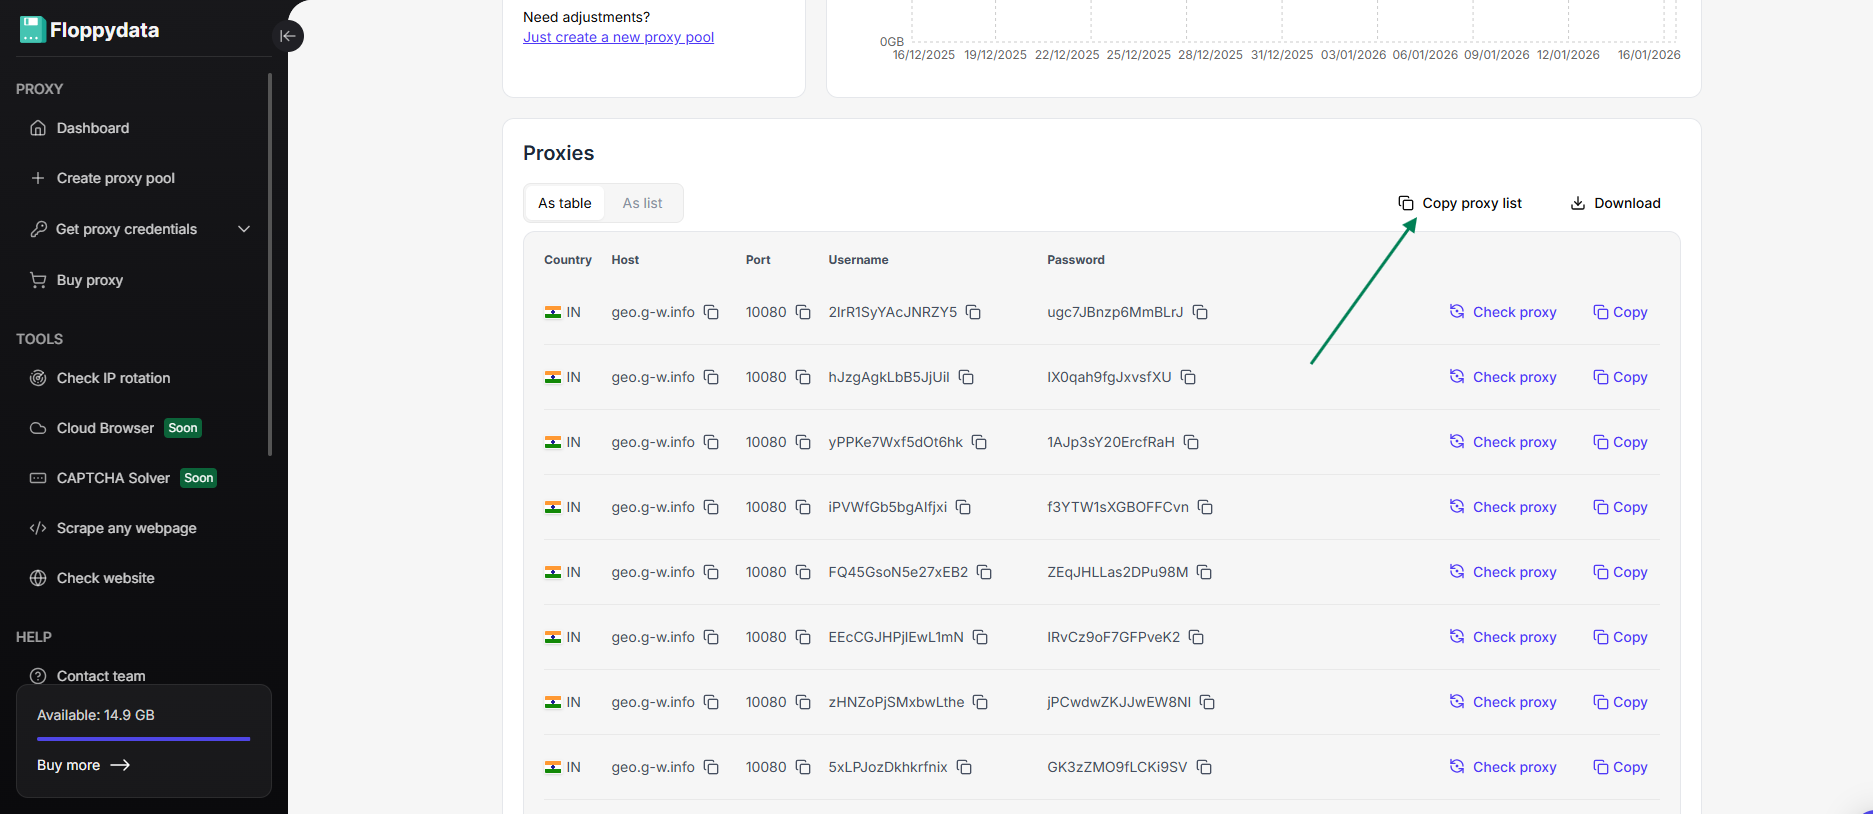Copy username 2IrR1SyYAcJNRZY5 icon
The height and width of the screenshot is (814, 1873).
point(973,312)
